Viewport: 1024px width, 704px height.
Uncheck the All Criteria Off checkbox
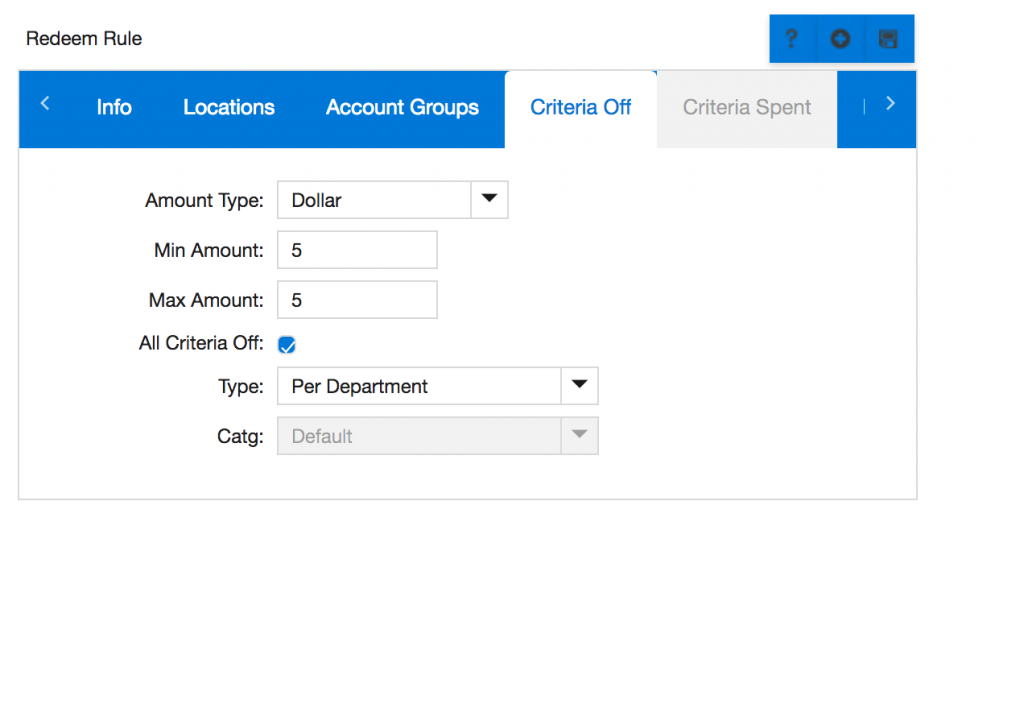point(287,344)
